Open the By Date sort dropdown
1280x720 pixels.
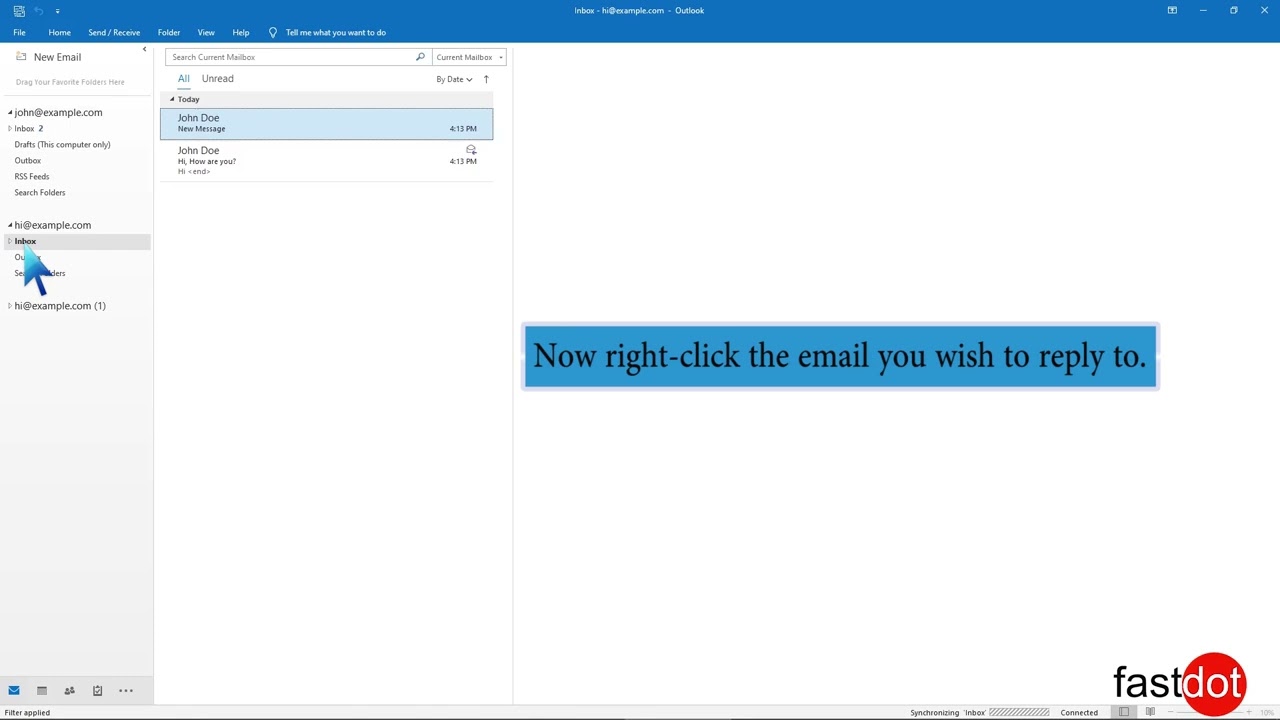tap(453, 79)
